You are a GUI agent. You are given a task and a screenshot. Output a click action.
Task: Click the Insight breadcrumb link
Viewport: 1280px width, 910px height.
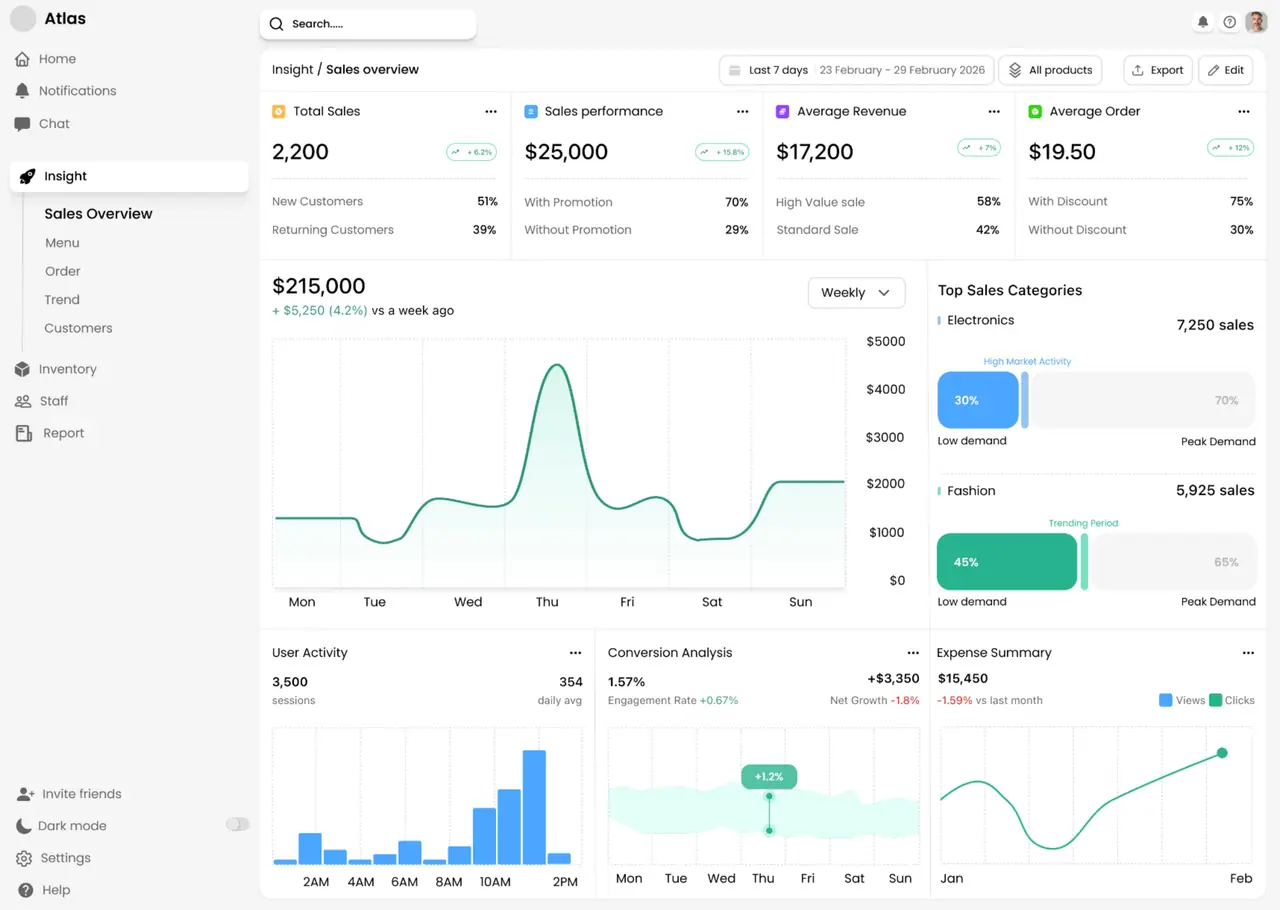[292, 70]
